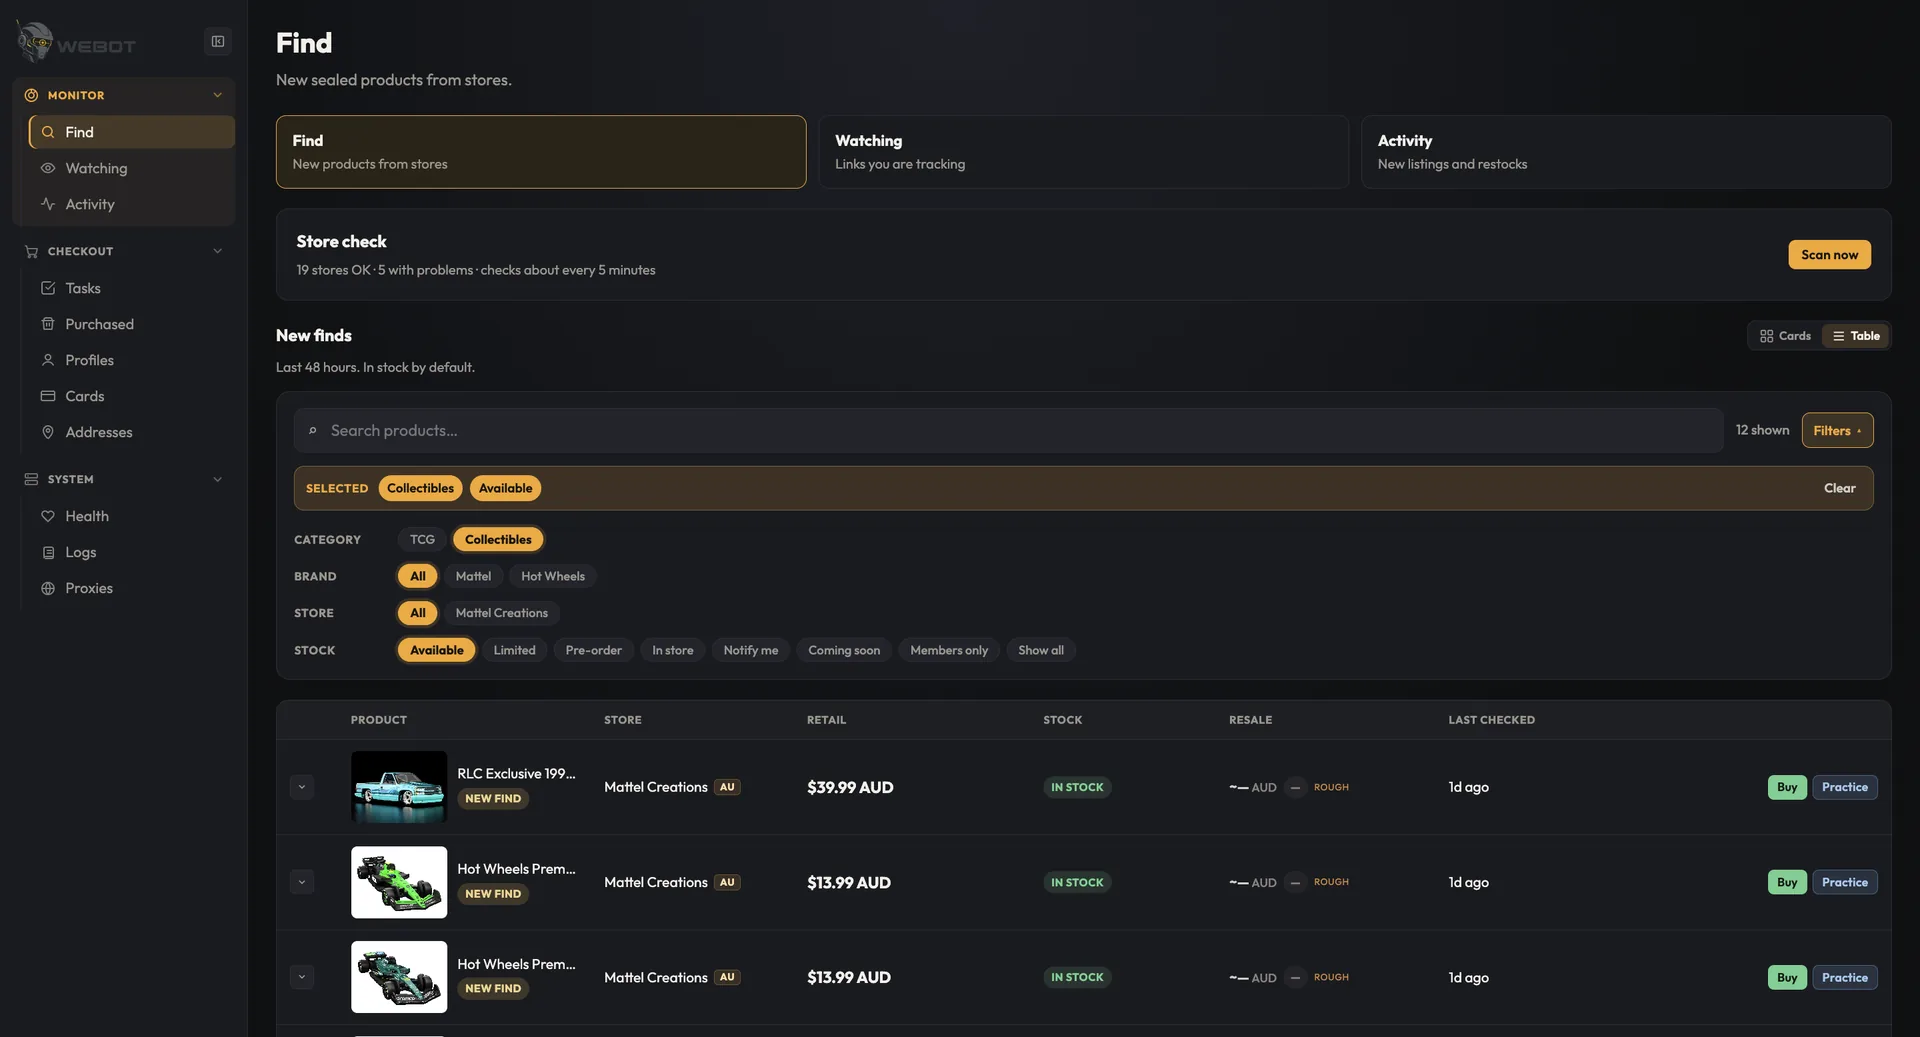Click the Logs document icon in sidebar
The height and width of the screenshot is (1037, 1920).
coord(48,552)
